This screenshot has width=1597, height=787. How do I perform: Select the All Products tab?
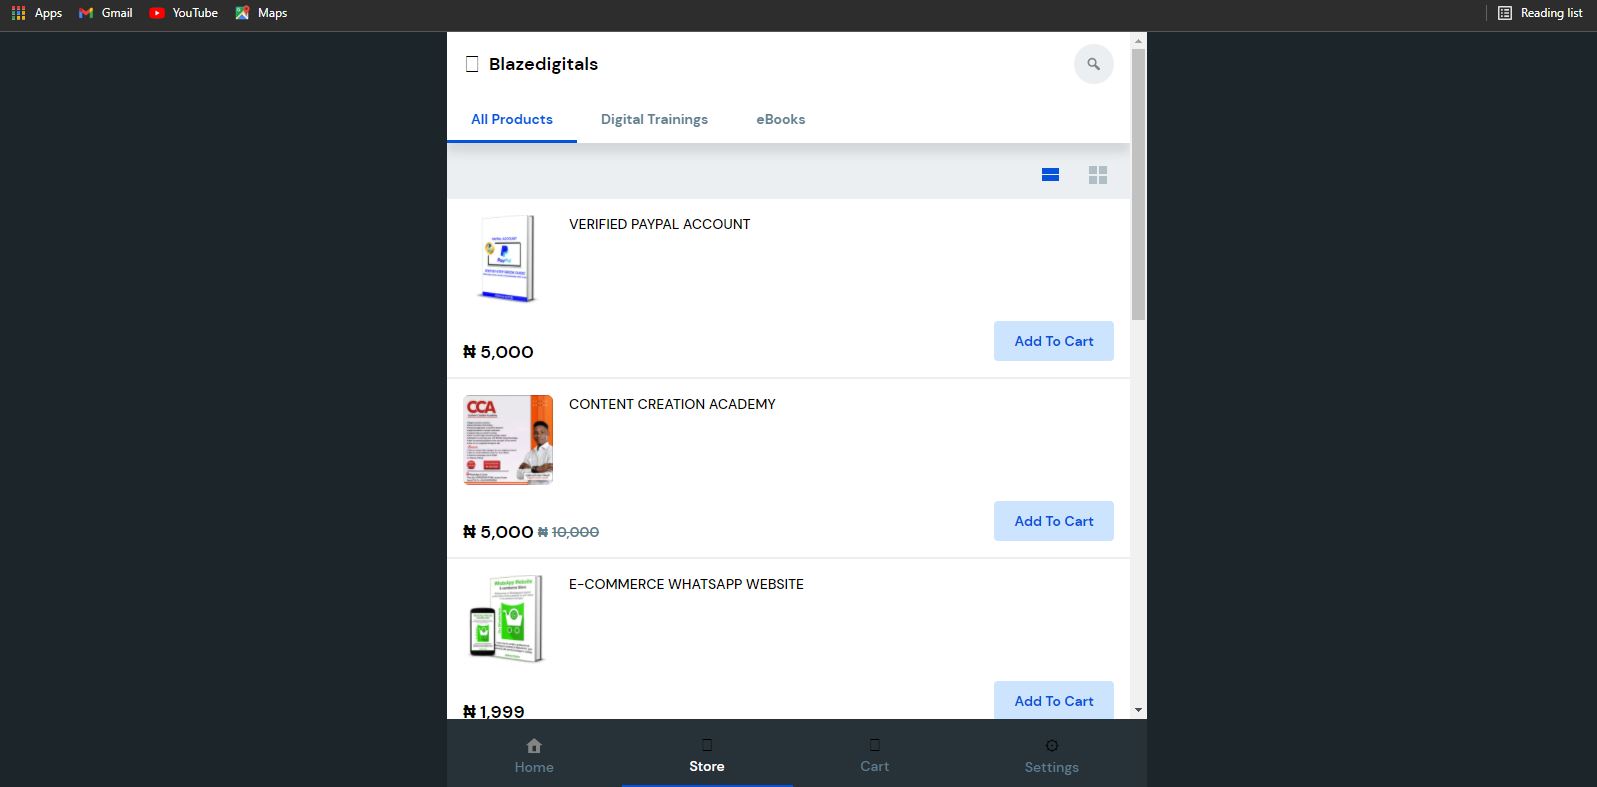[x=512, y=119]
